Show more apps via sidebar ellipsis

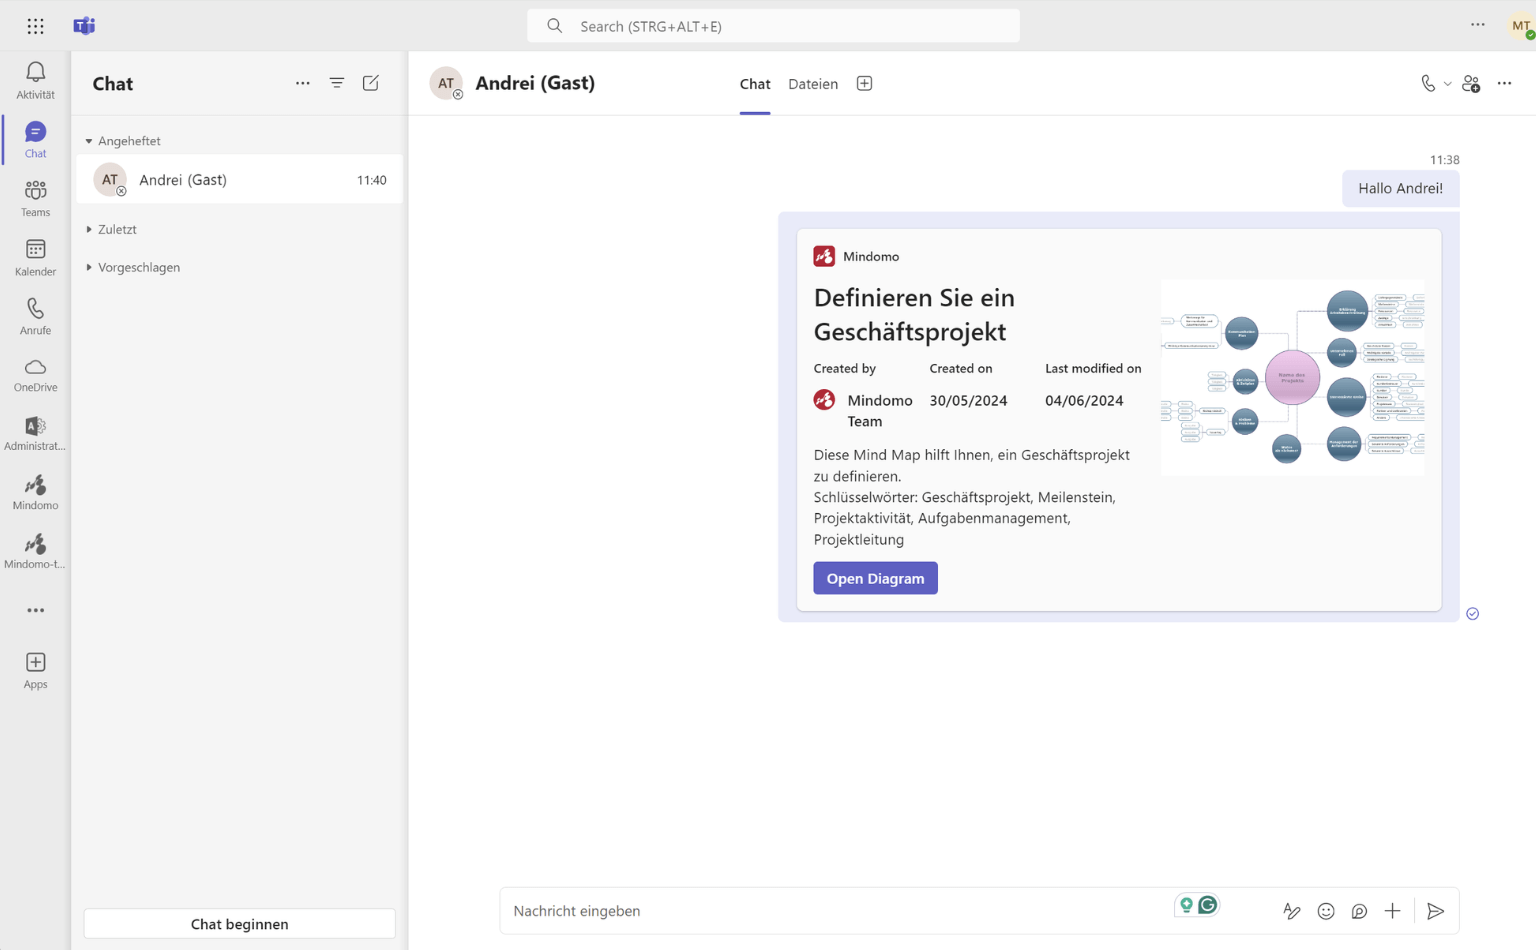tap(35, 610)
